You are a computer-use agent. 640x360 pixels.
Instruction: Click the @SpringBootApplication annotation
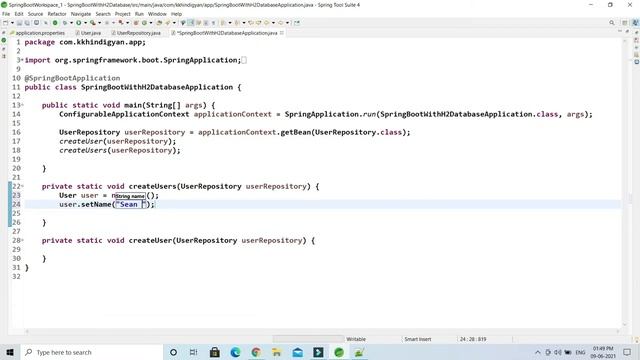72,78
